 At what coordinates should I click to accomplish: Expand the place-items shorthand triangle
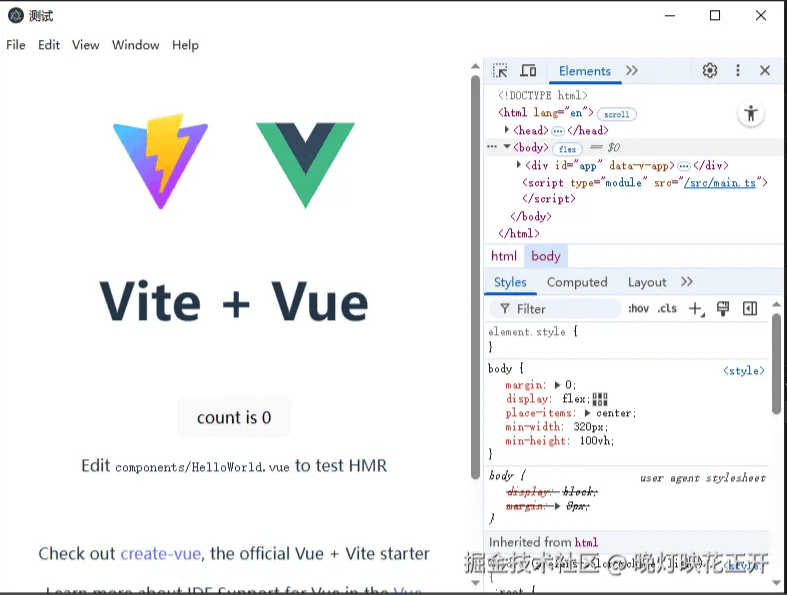click(587, 413)
